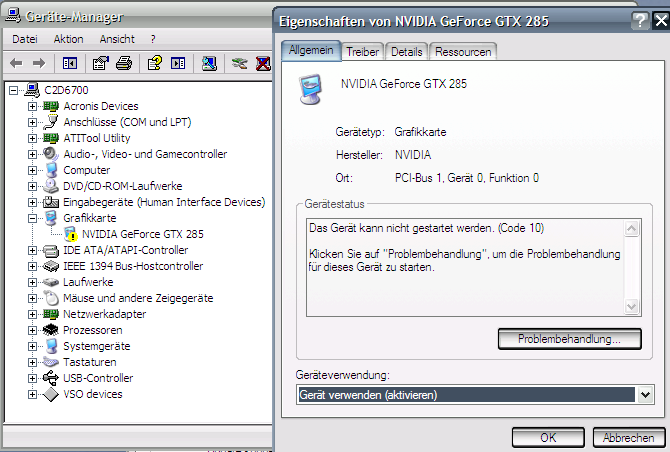This screenshot has width=670, height=452.
Task: Click the Anschlüsse port plug icon
Action: tap(51, 122)
